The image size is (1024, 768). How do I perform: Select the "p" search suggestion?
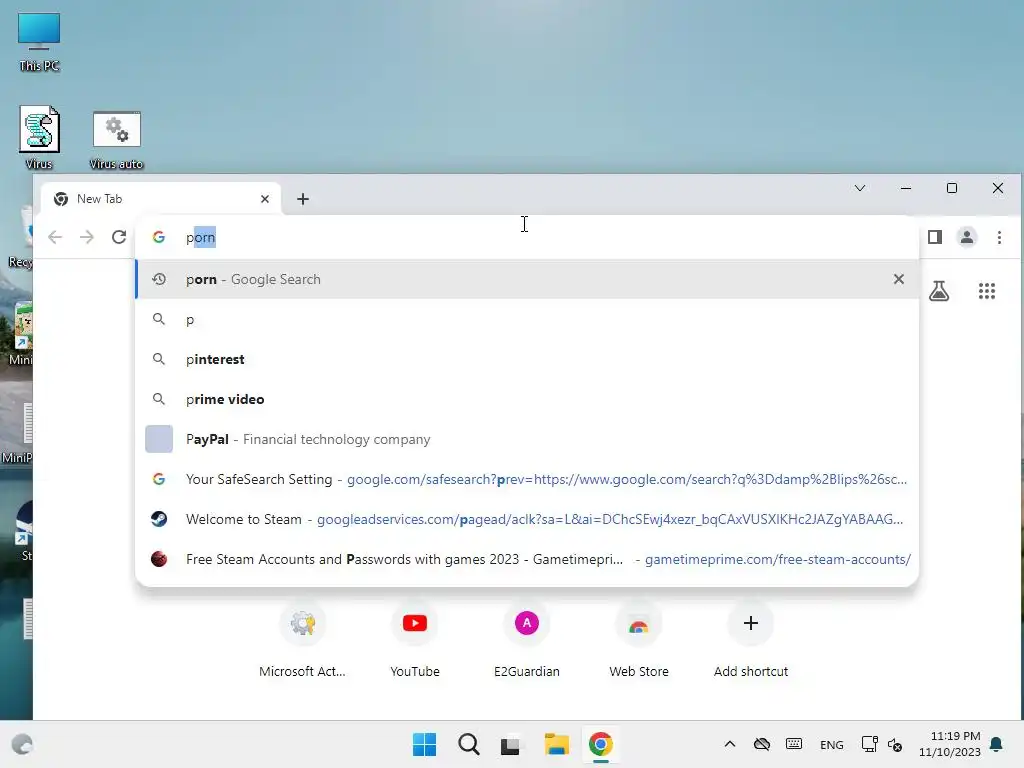click(526, 319)
